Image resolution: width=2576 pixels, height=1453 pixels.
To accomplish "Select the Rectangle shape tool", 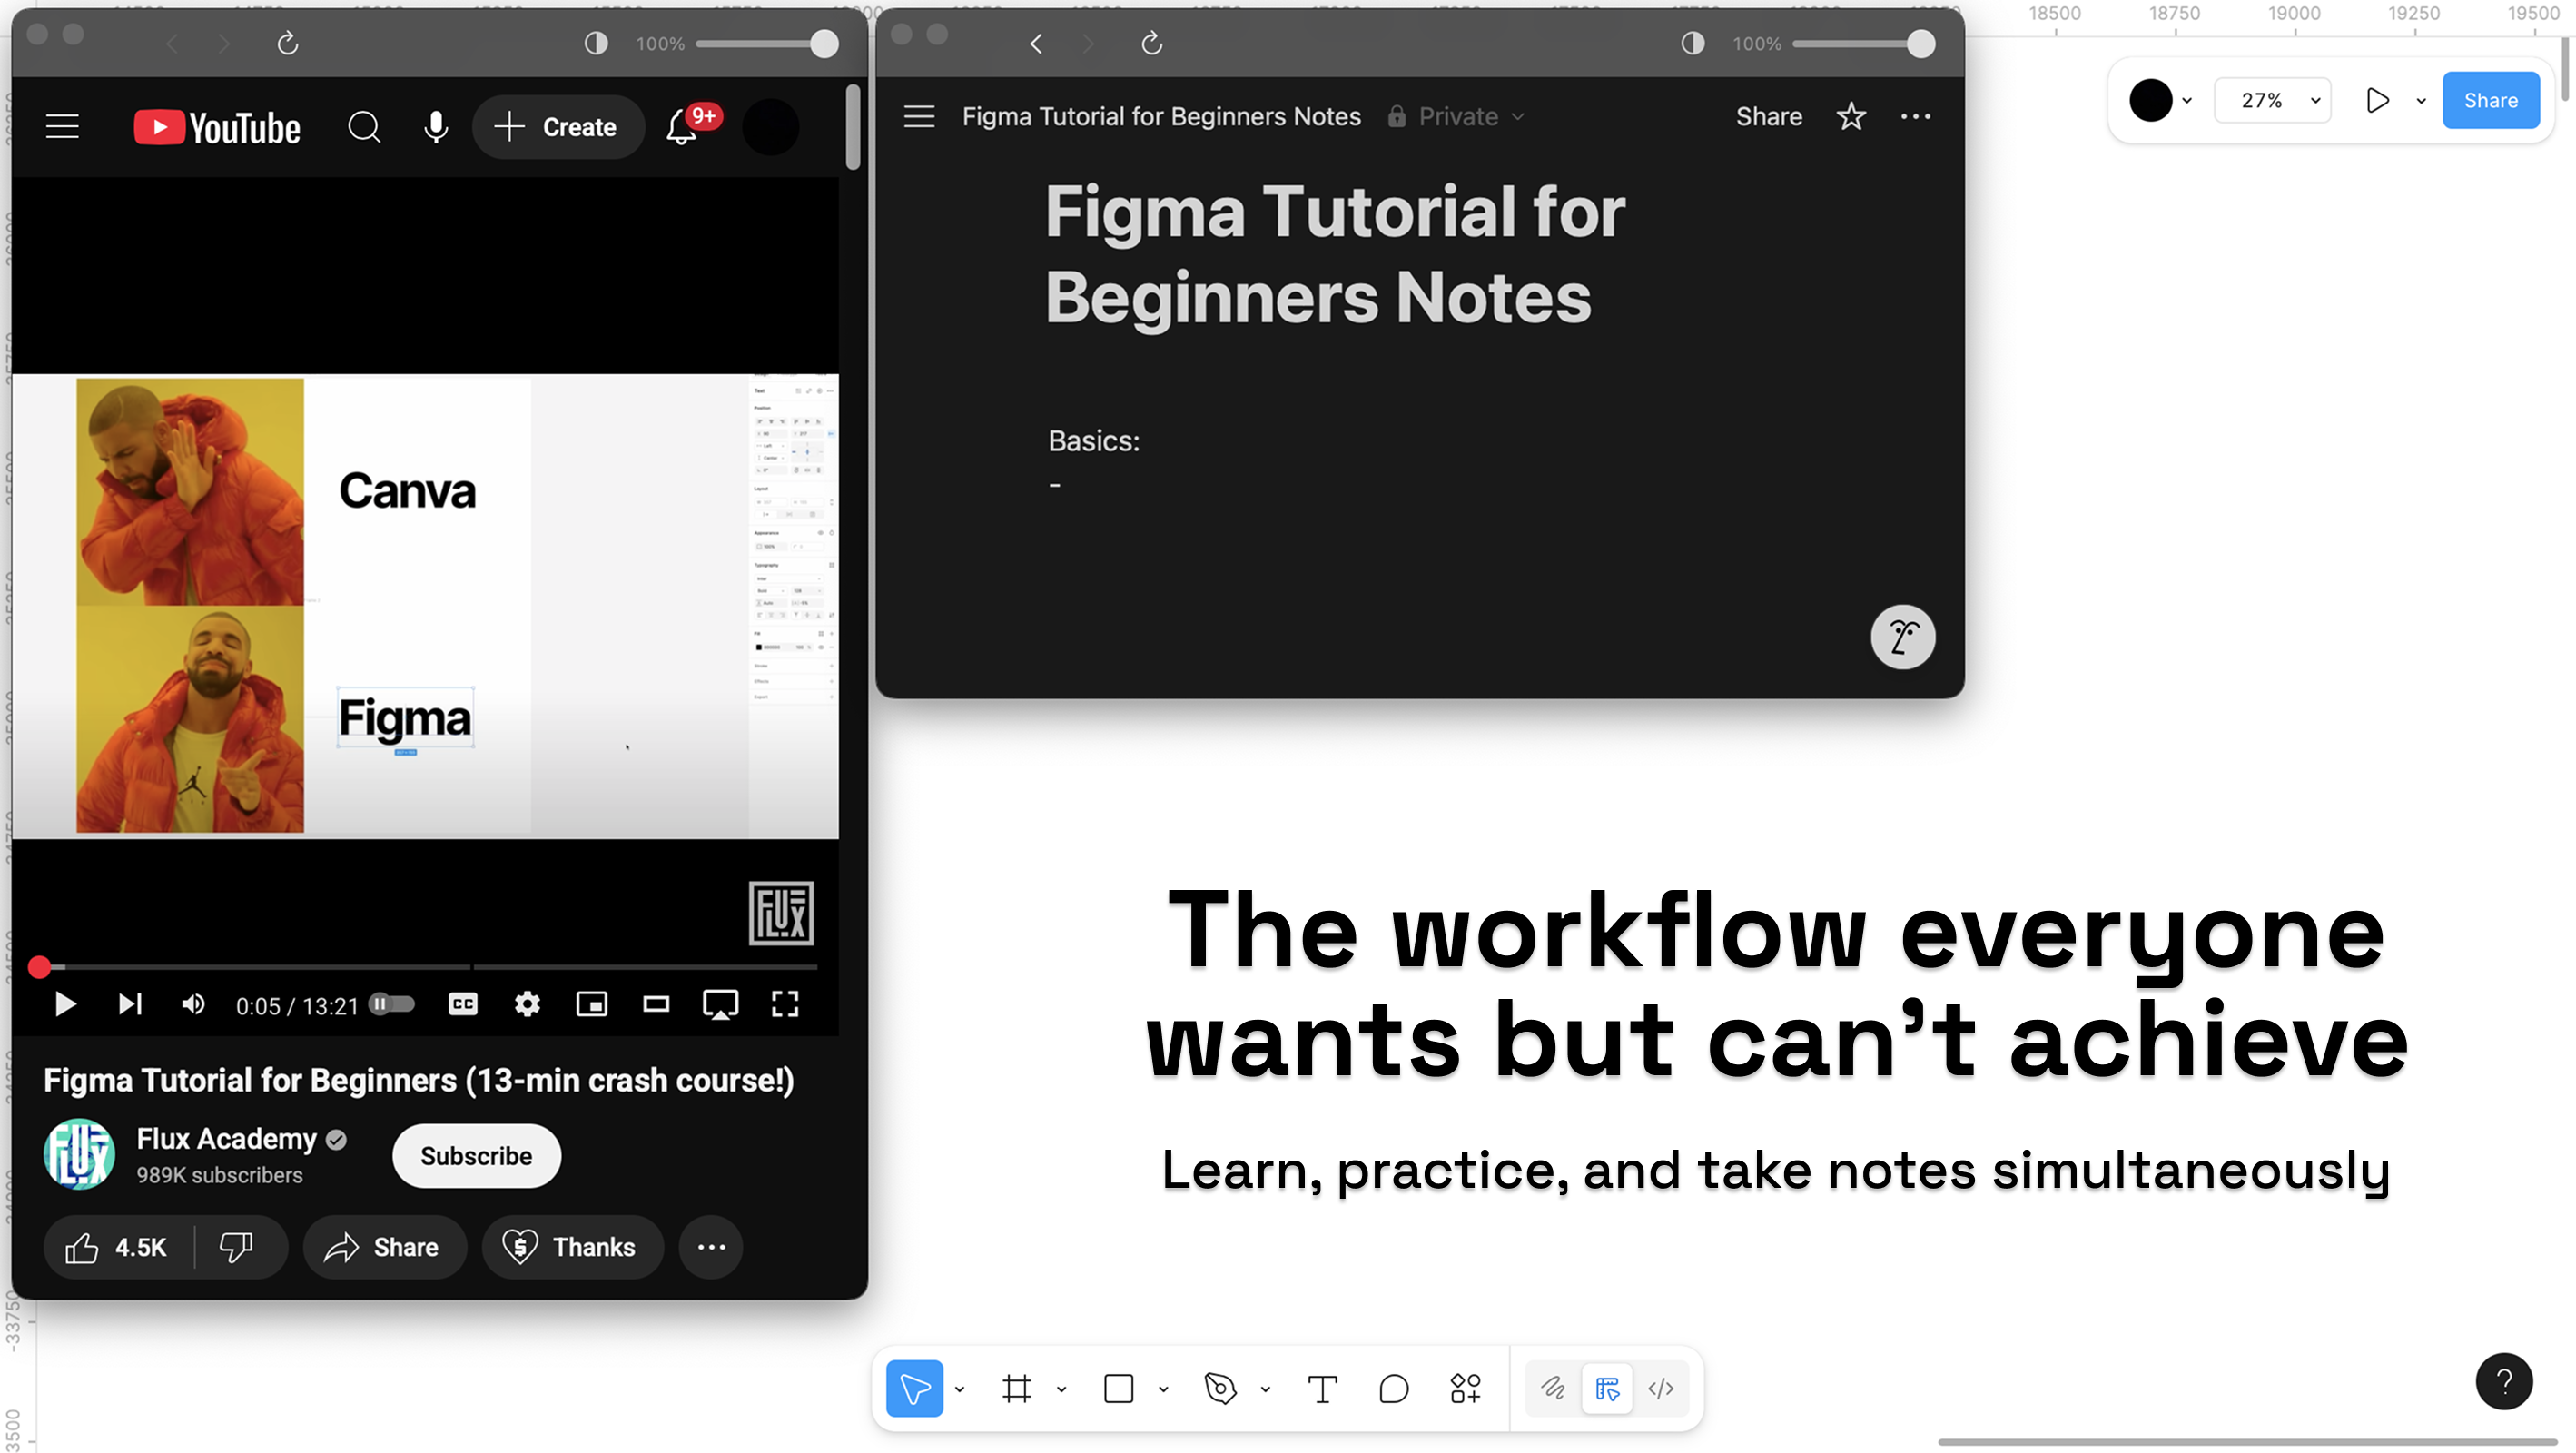I will pos(1118,1388).
